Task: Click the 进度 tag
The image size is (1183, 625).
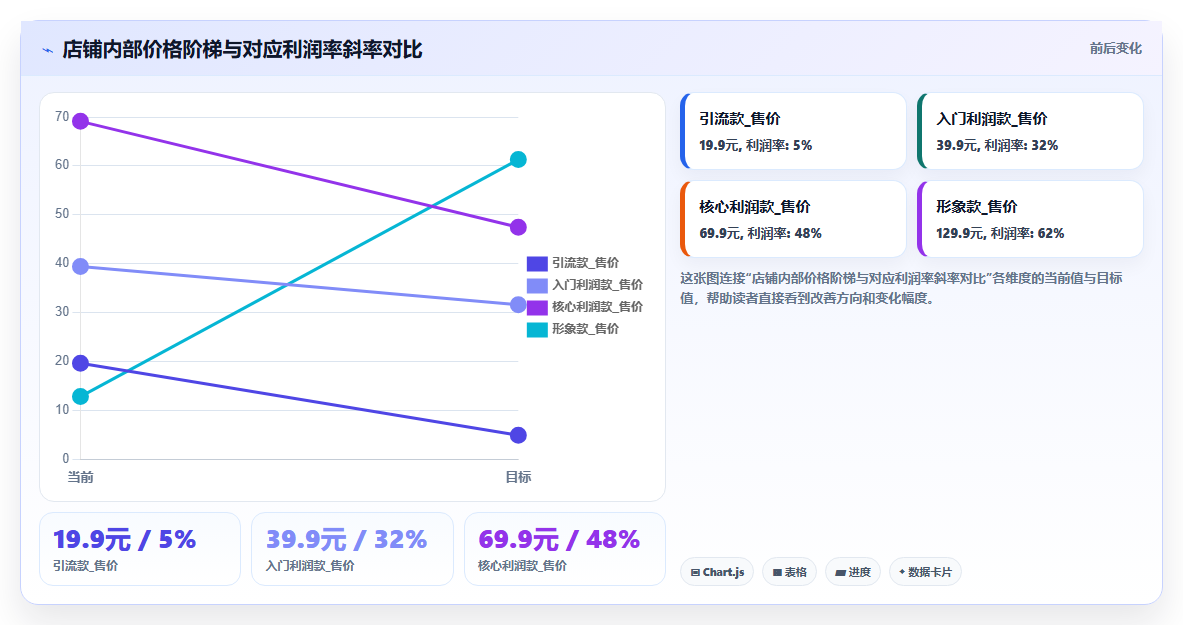Action: (853, 572)
